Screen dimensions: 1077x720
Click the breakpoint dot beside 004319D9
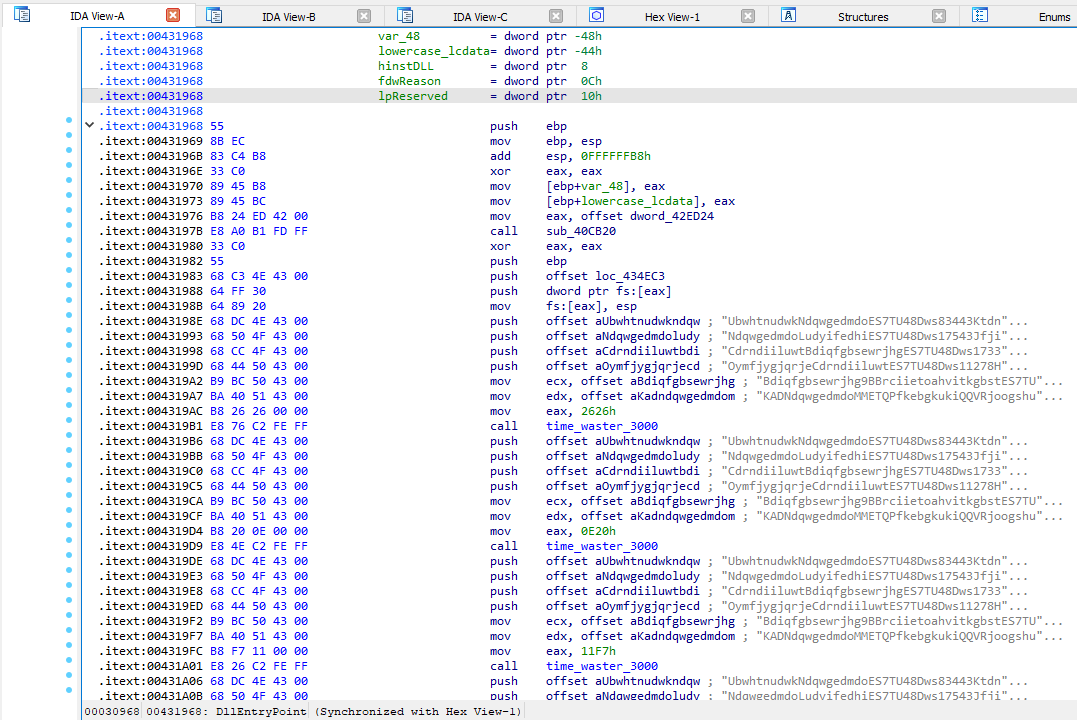pyautogui.click(x=69, y=540)
